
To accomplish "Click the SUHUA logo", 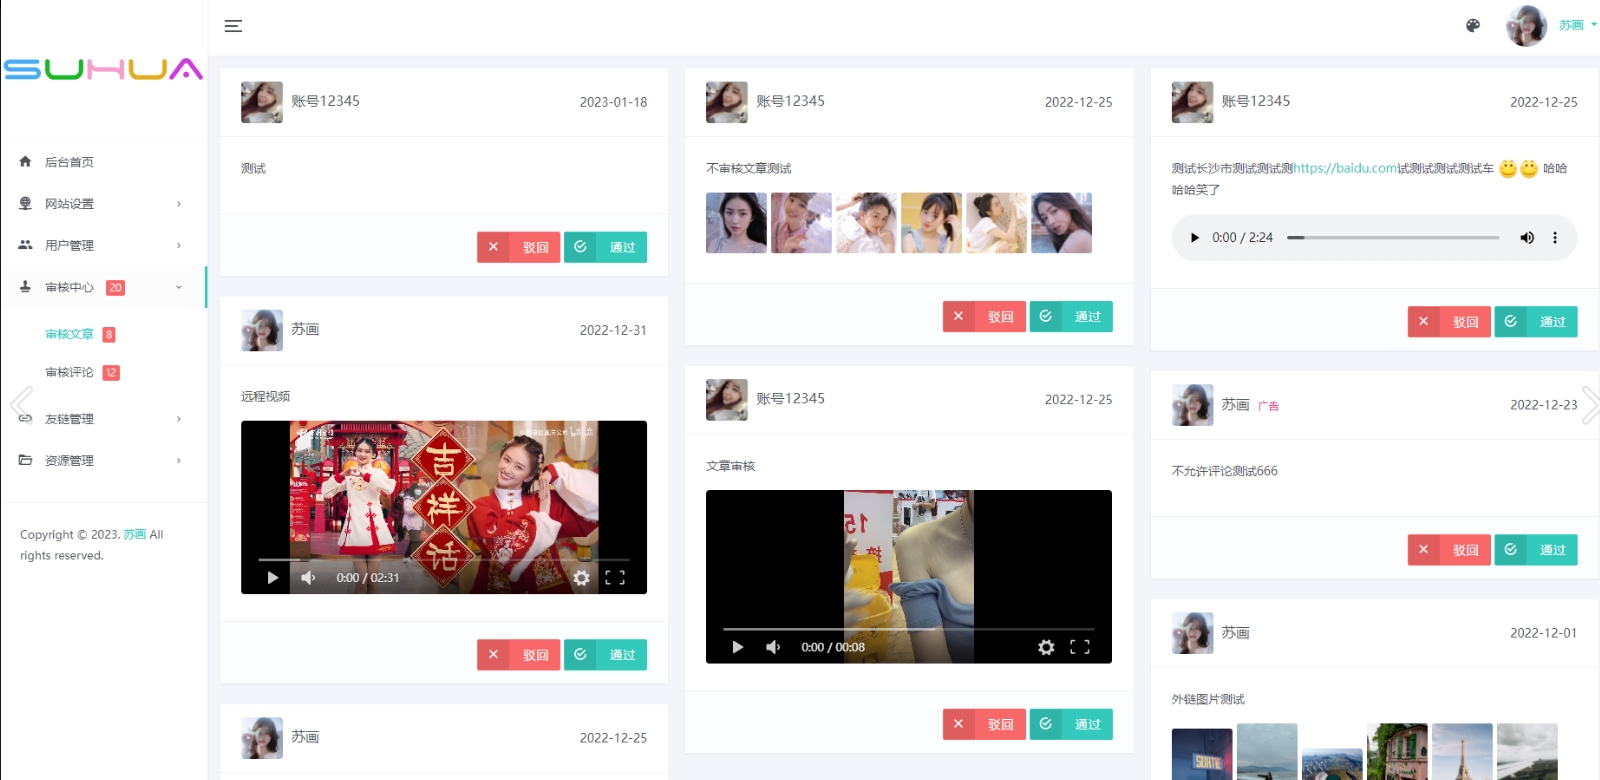I will pyautogui.click(x=103, y=69).
